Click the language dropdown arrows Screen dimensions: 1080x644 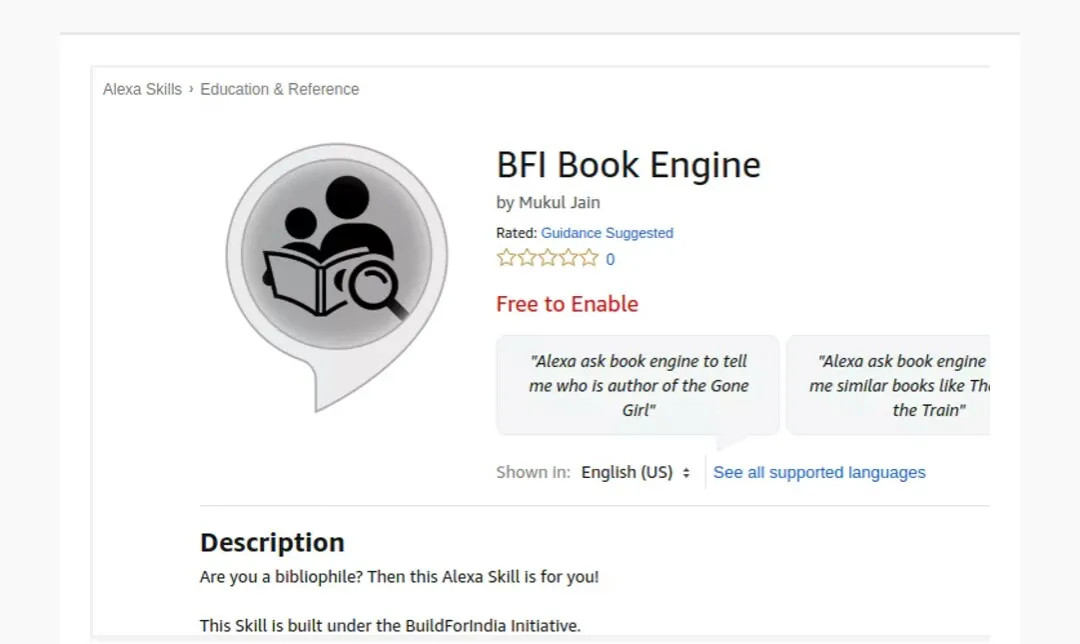[x=686, y=473]
